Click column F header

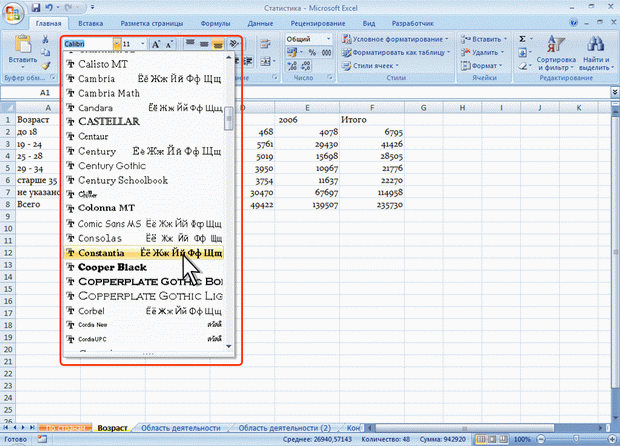point(372,108)
